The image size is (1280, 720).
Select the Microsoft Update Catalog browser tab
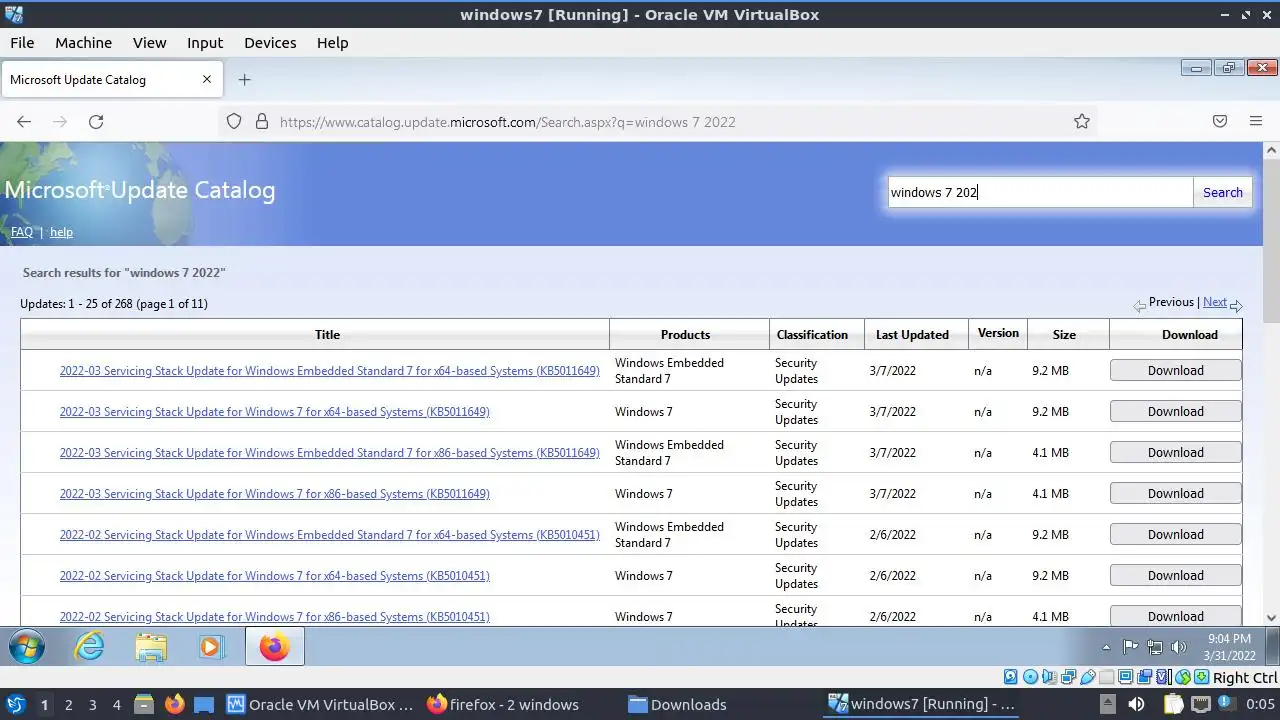(x=110, y=80)
